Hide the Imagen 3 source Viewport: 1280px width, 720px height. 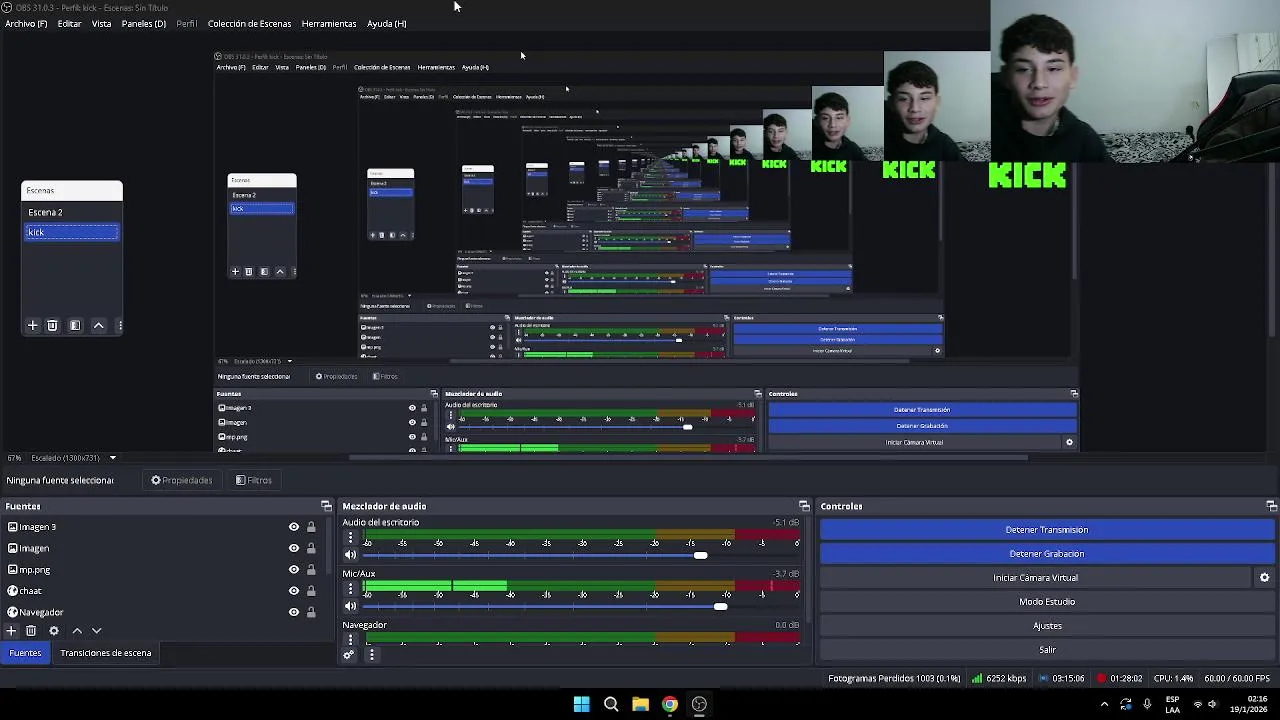point(294,527)
